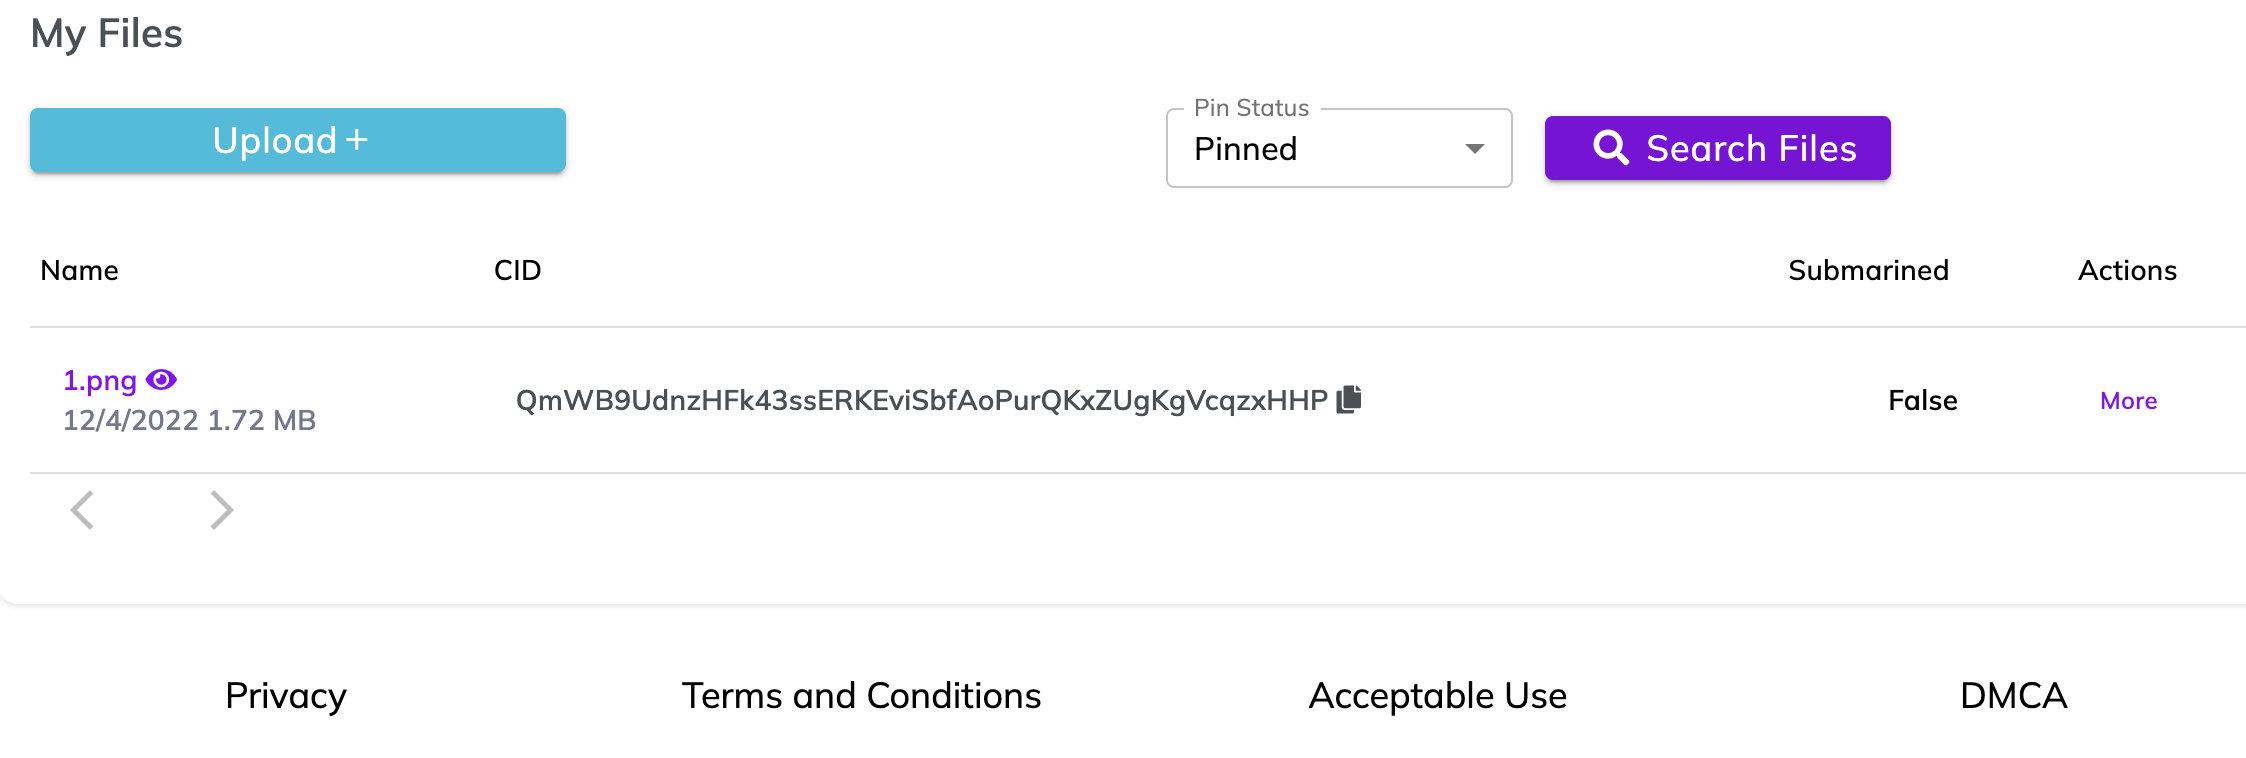Select the left pagination arrow

84,510
